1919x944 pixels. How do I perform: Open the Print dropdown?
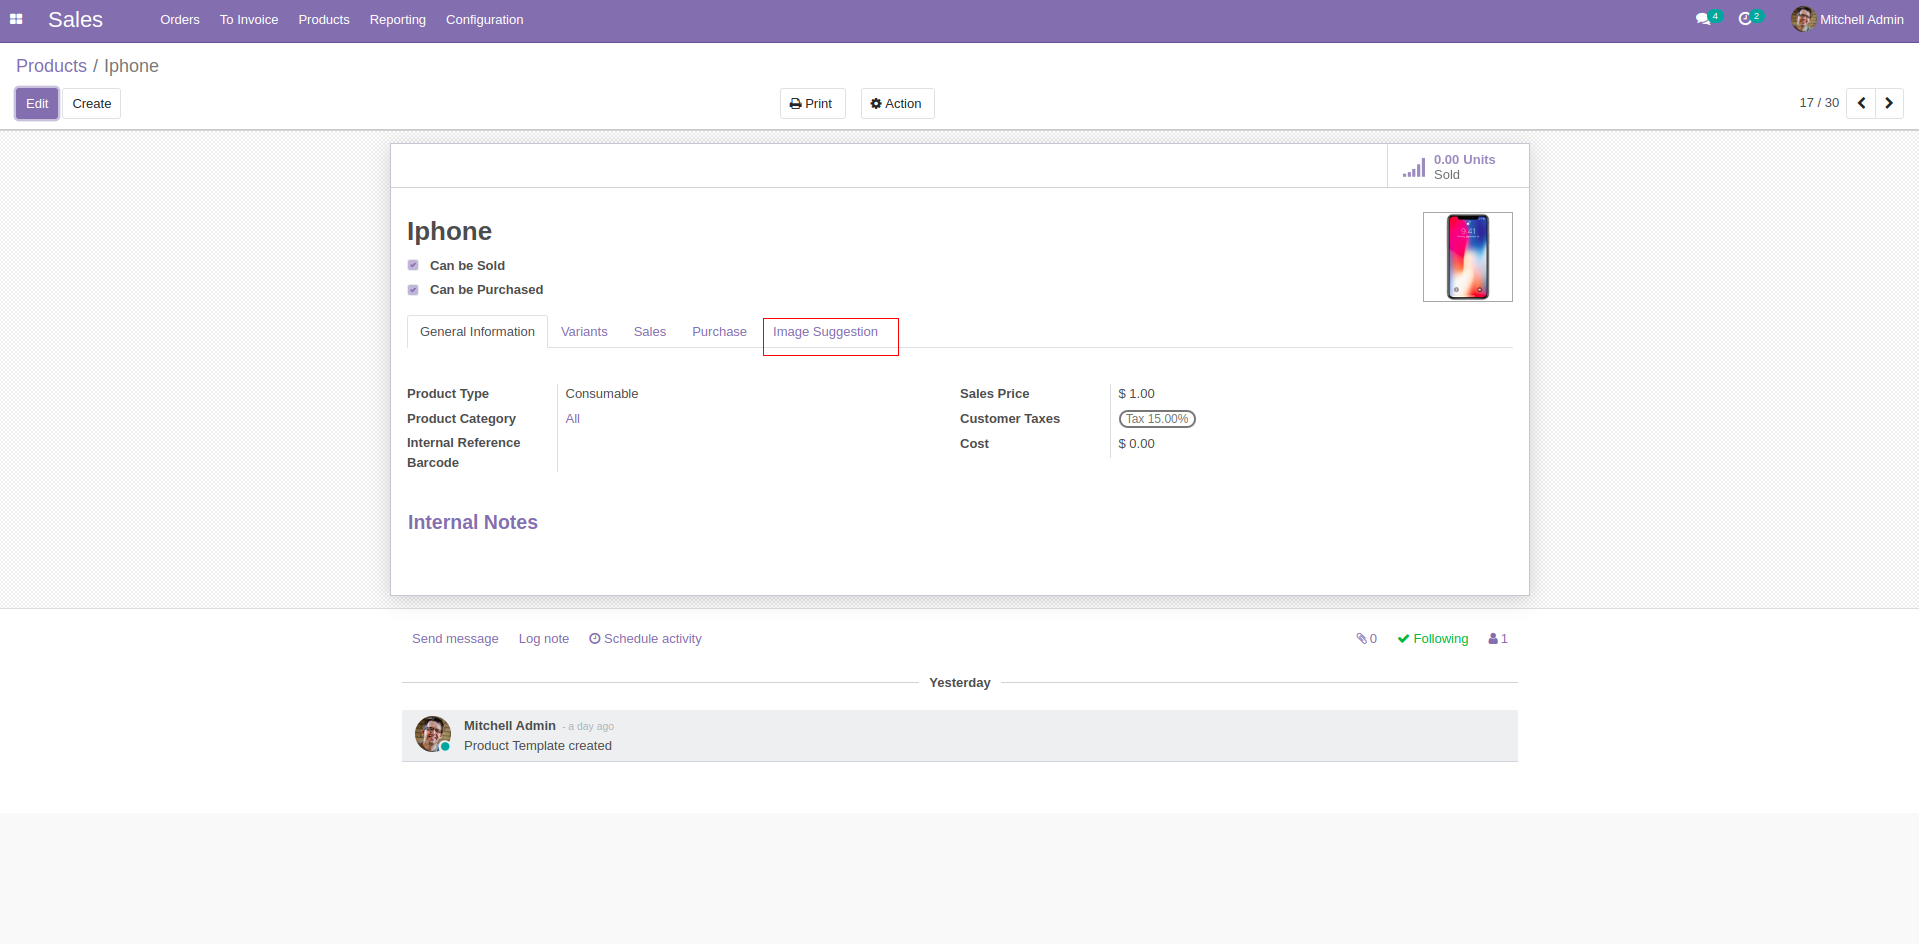click(812, 104)
